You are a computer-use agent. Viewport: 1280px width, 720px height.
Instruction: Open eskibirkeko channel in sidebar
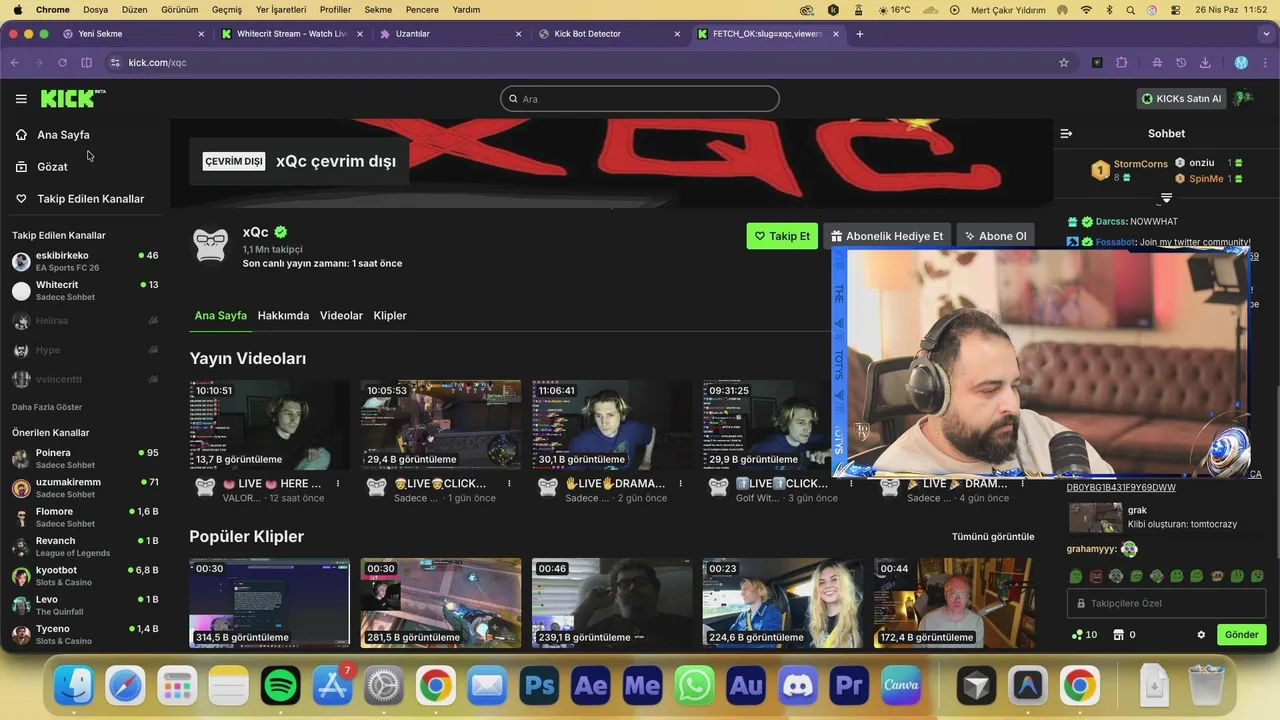click(85, 261)
